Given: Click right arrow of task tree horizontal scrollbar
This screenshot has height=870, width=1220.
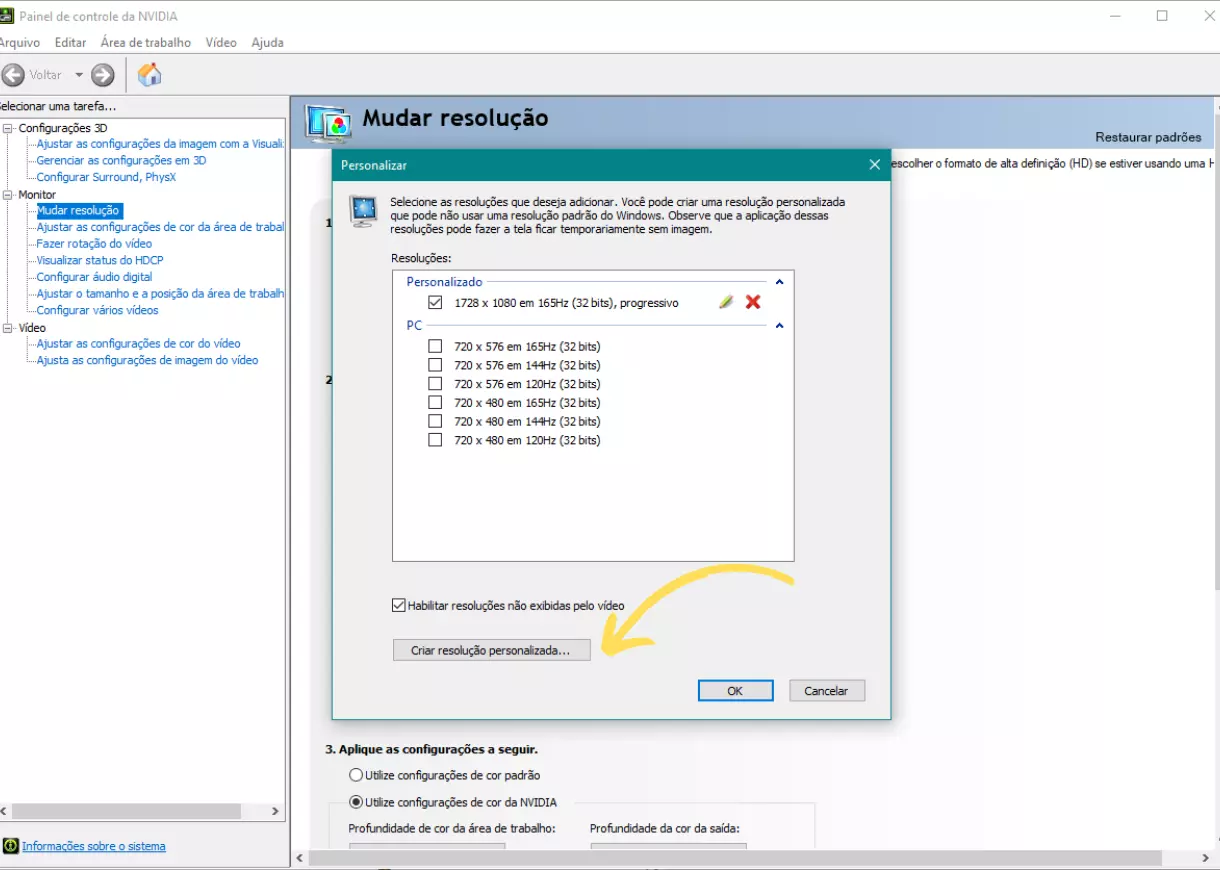Looking at the screenshot, I should click(x=276, y=812).
